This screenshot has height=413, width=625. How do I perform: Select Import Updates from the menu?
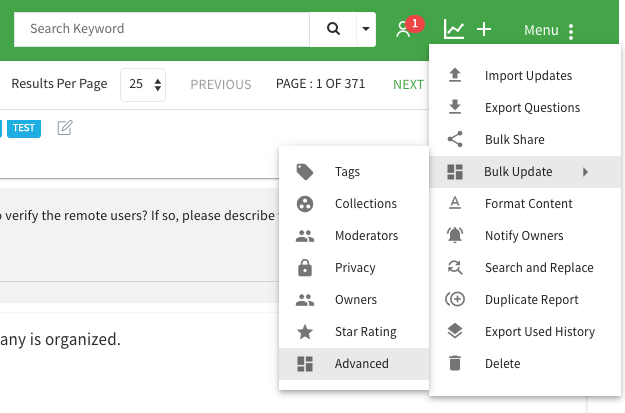coord(525,76)
